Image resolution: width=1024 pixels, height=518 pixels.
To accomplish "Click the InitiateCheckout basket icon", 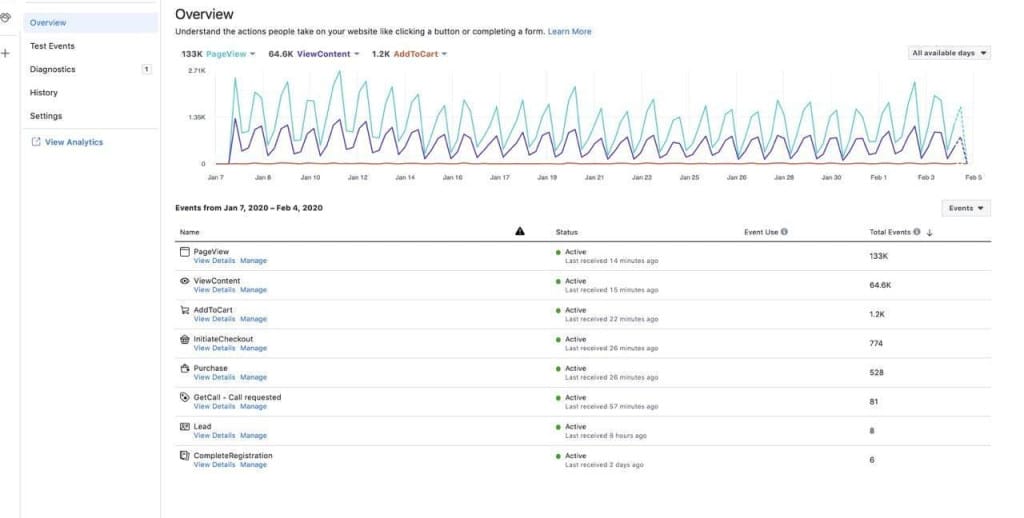I will (x=185, y=339).
